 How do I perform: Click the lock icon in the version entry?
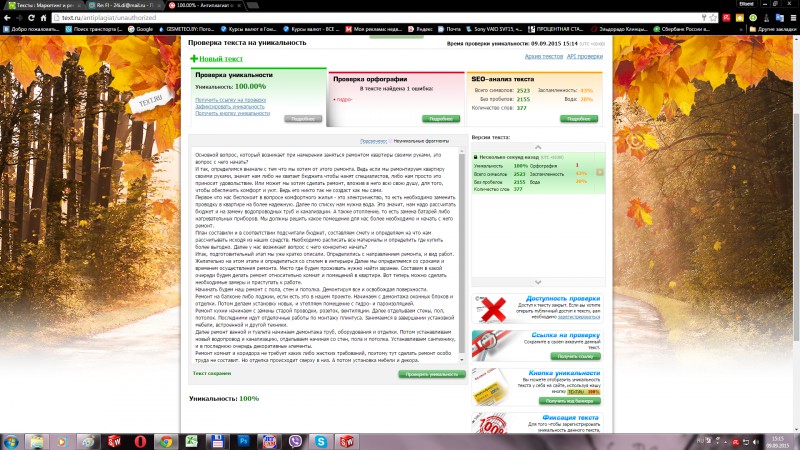(x=476, y=157)
